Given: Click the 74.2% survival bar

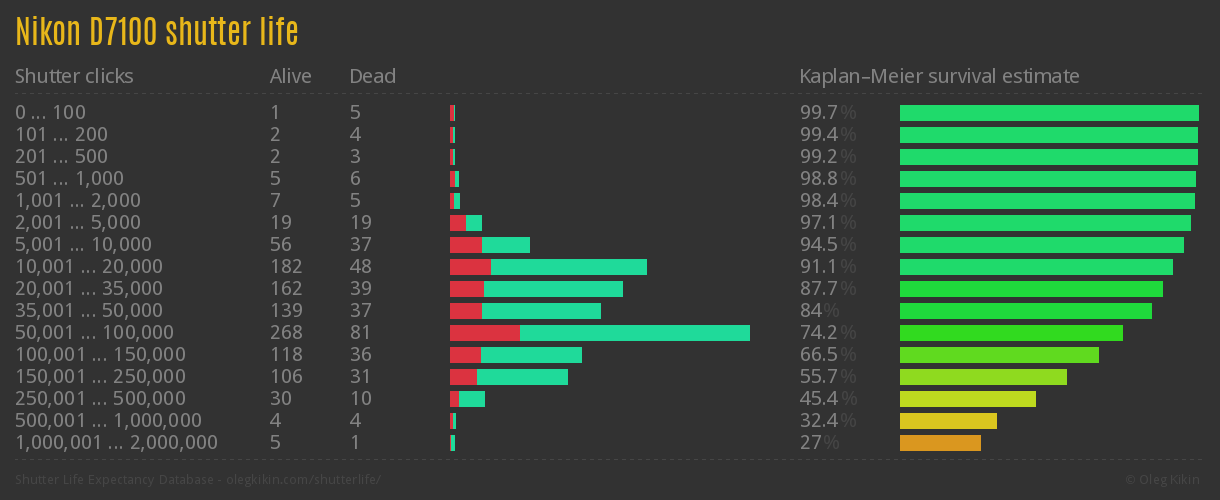Looking at the screenshot, I should 1011,333.
